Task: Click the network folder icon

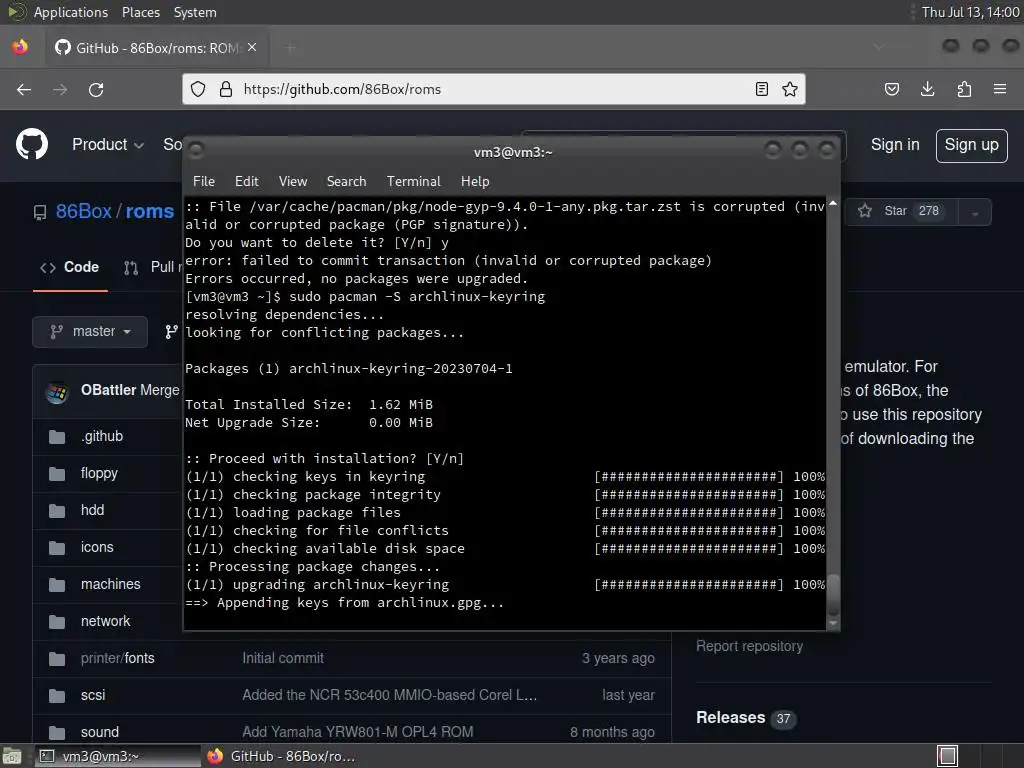Action: (x=57, y=621)
